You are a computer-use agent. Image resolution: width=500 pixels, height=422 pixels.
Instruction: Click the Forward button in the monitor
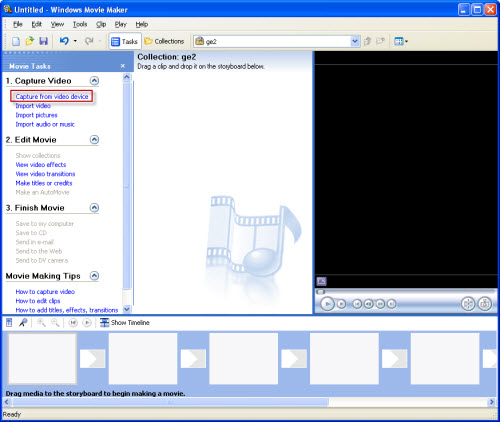pos(392,304)
